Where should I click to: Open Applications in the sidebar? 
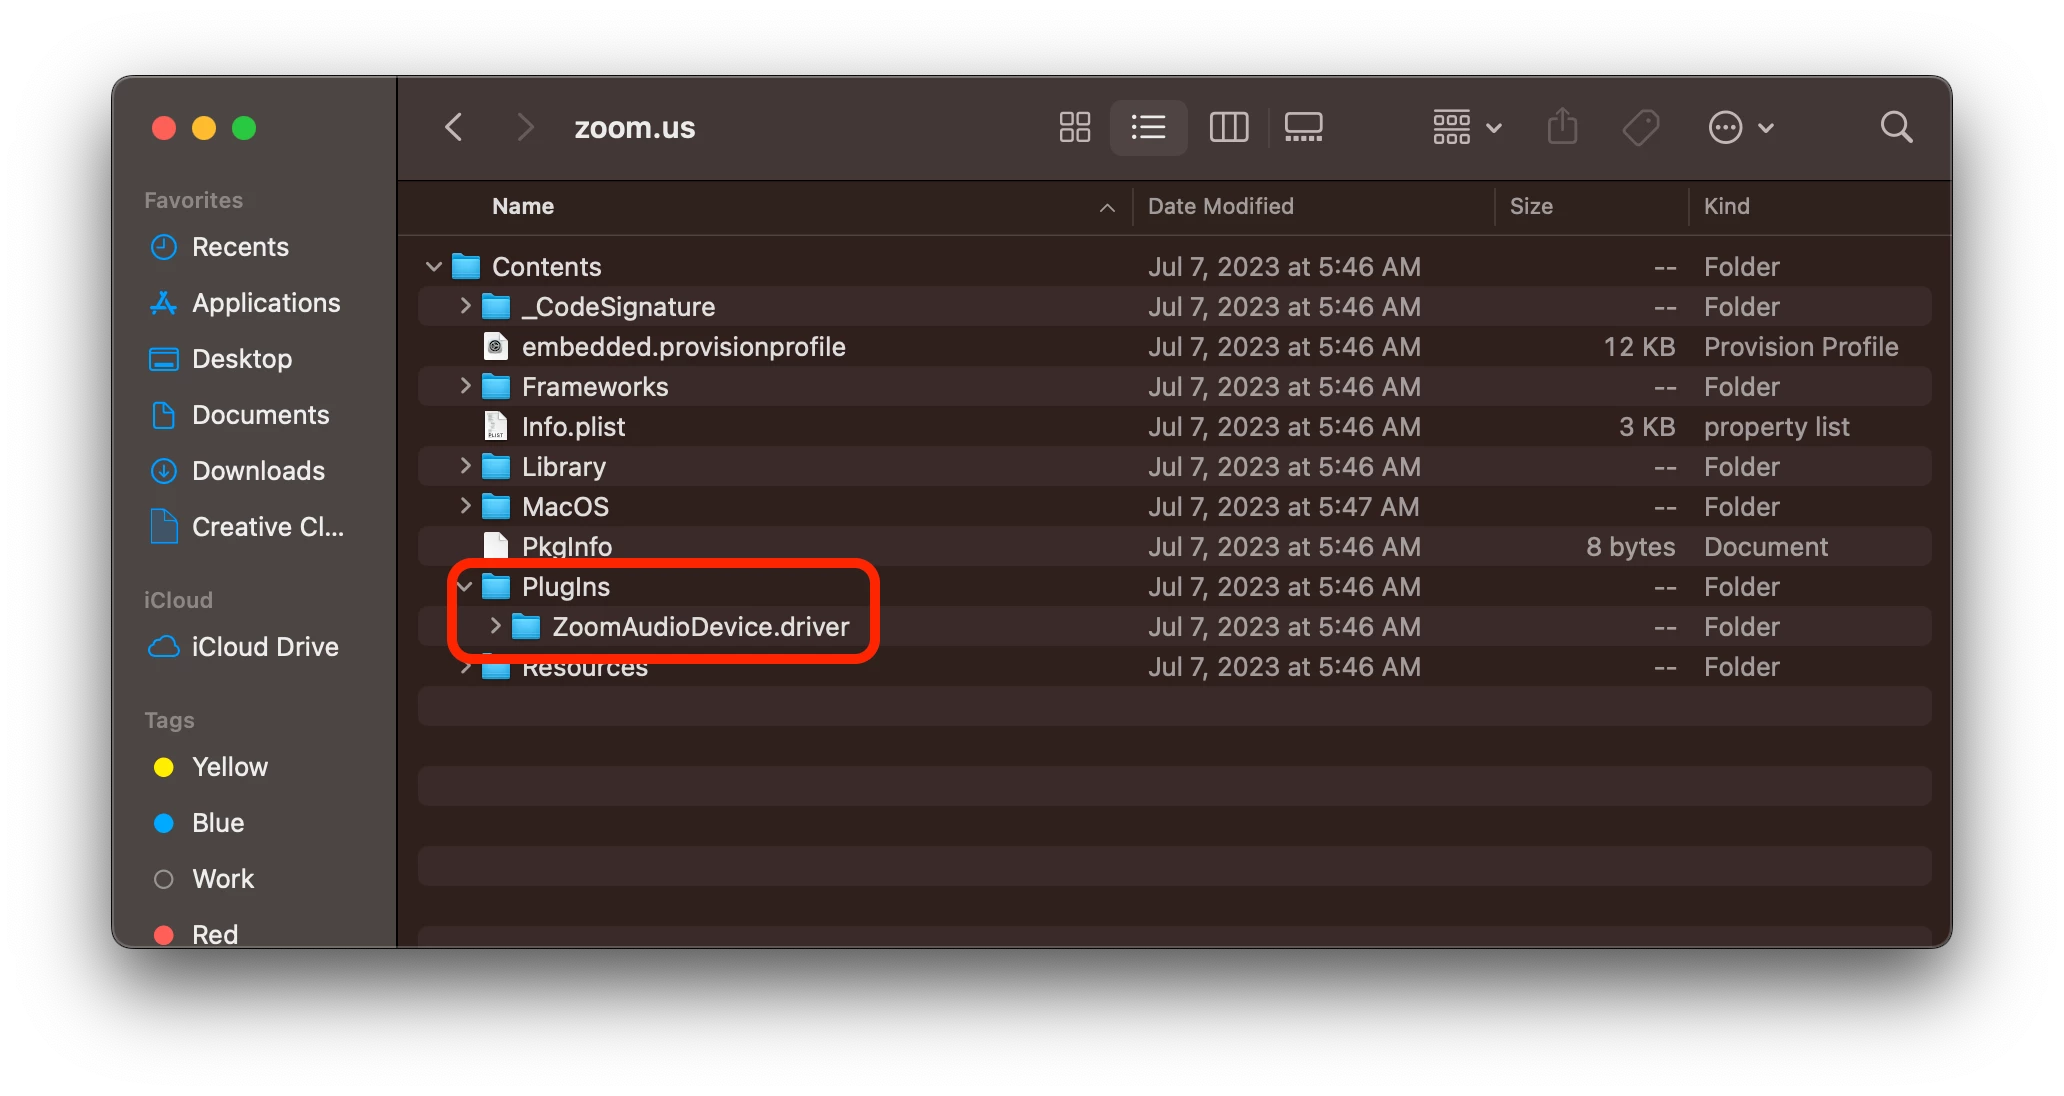pyautogui.click(x=265, y=303)
